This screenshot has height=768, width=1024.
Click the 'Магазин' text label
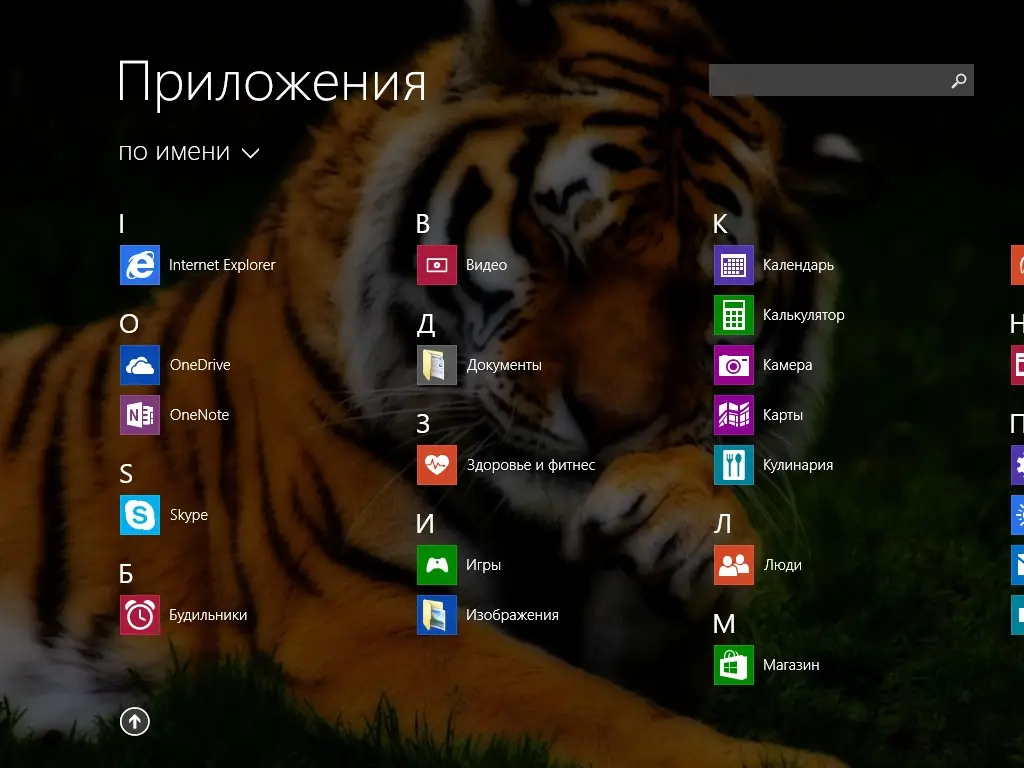coord(792,665)
